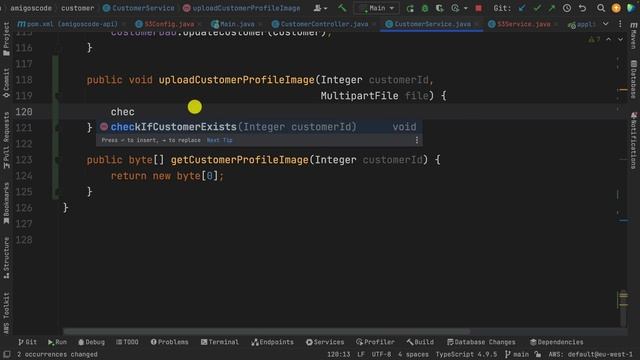This screenshot has height=360, width=640.
Task: Click the Build project hammer icon
Action: (x=342, y=8)
